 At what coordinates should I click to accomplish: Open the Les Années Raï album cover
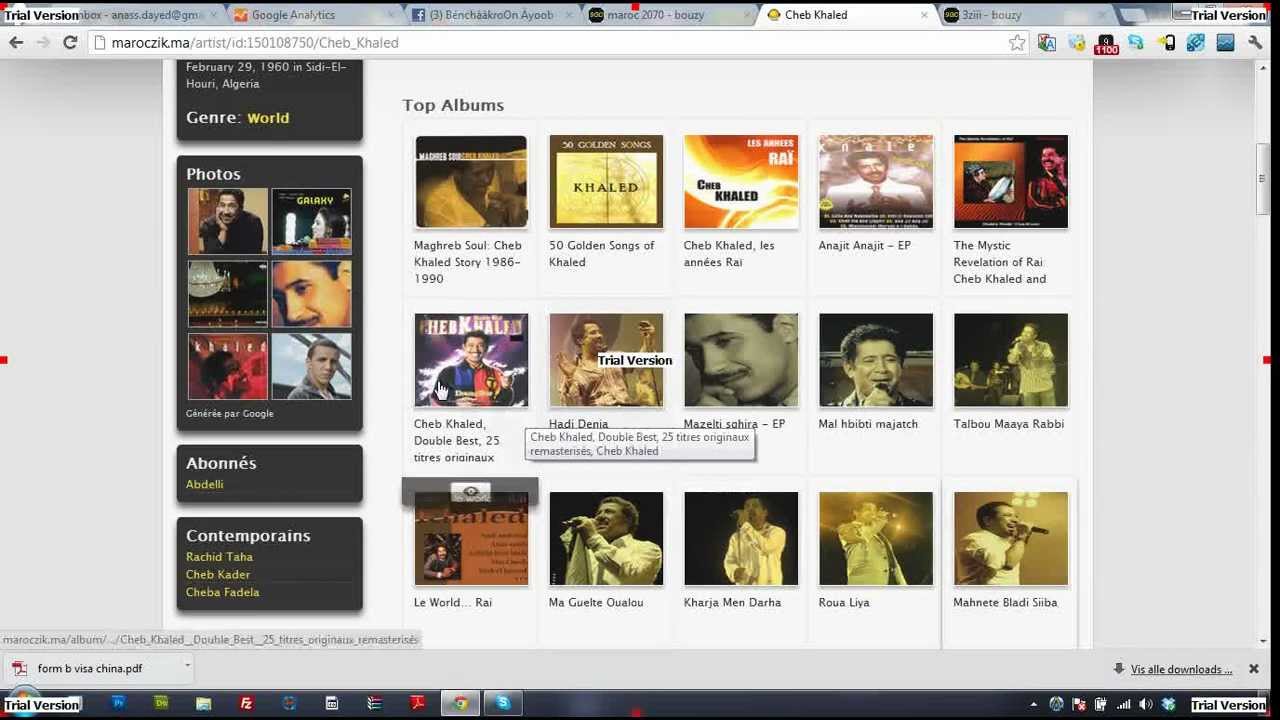point(741,182)
